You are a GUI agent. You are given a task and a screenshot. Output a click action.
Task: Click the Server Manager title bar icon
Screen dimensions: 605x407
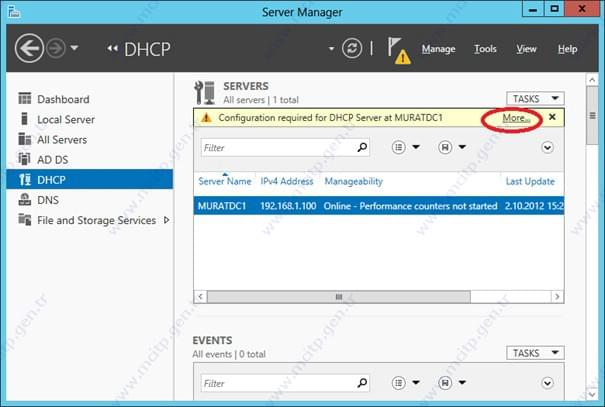[14, 12]
